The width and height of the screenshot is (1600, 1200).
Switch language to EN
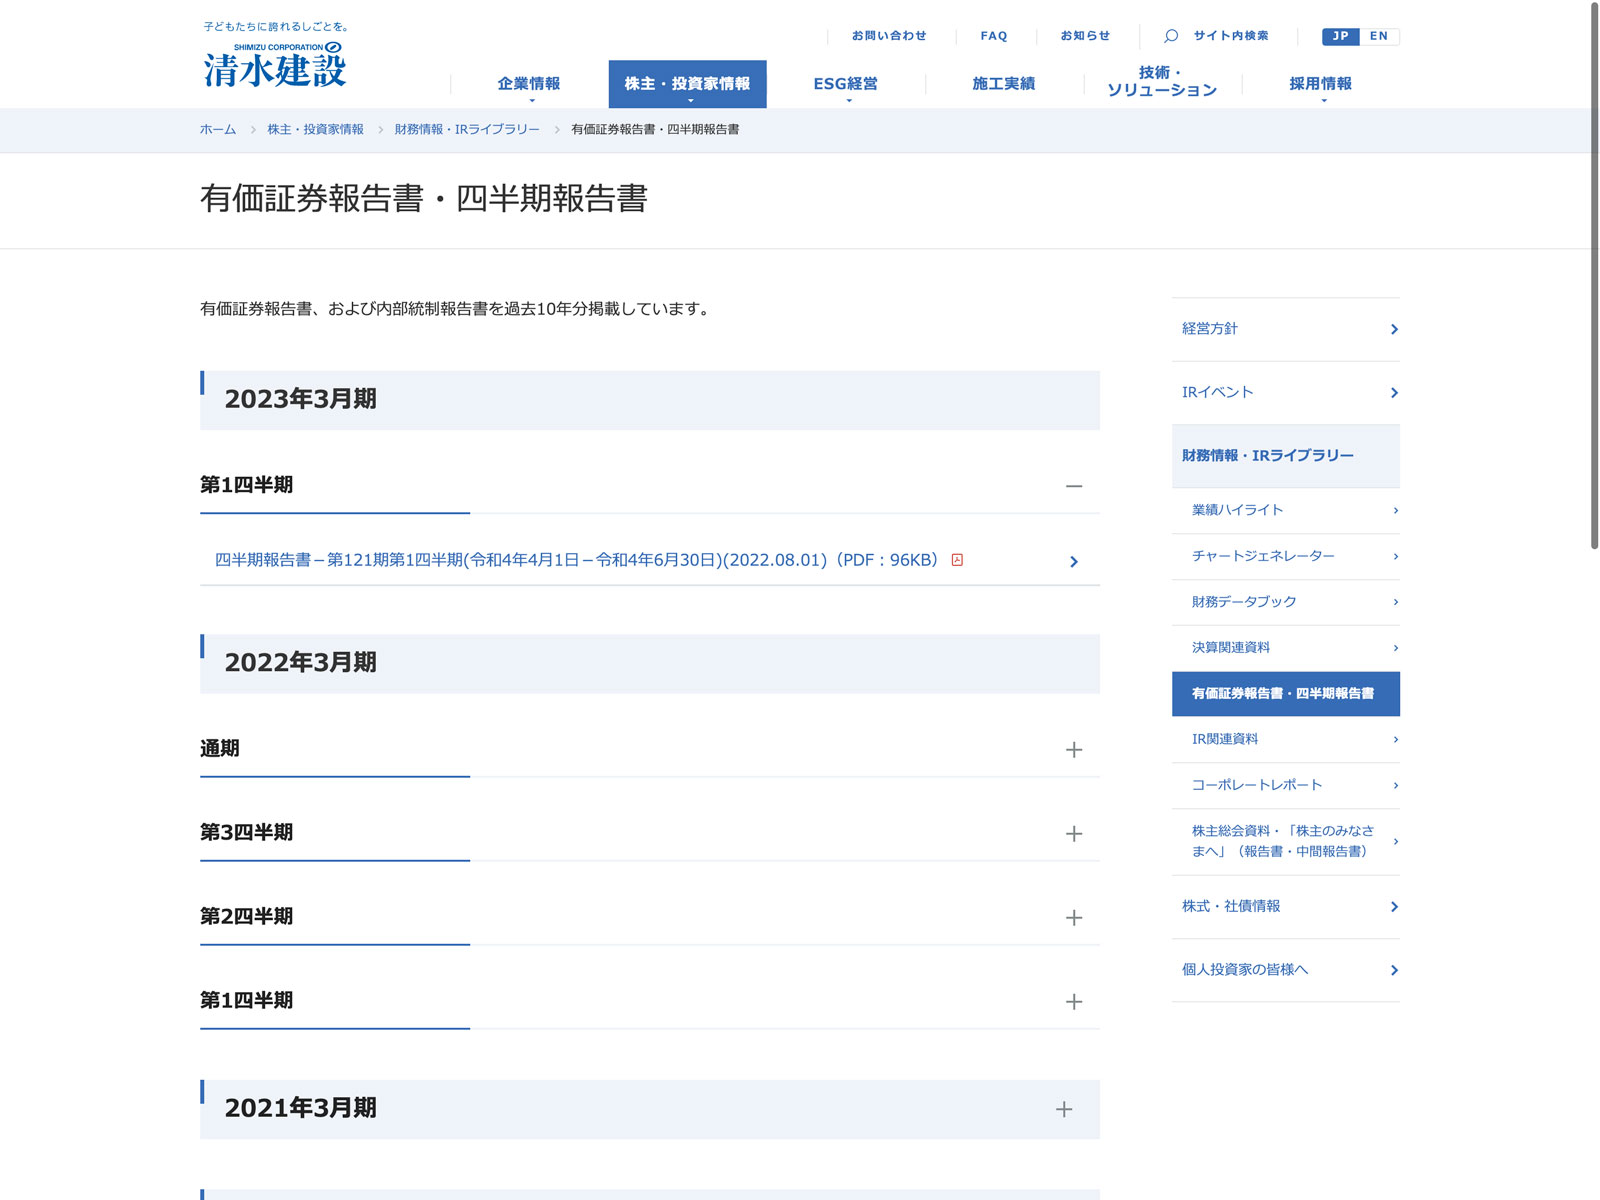click(x=1379, y=36)
